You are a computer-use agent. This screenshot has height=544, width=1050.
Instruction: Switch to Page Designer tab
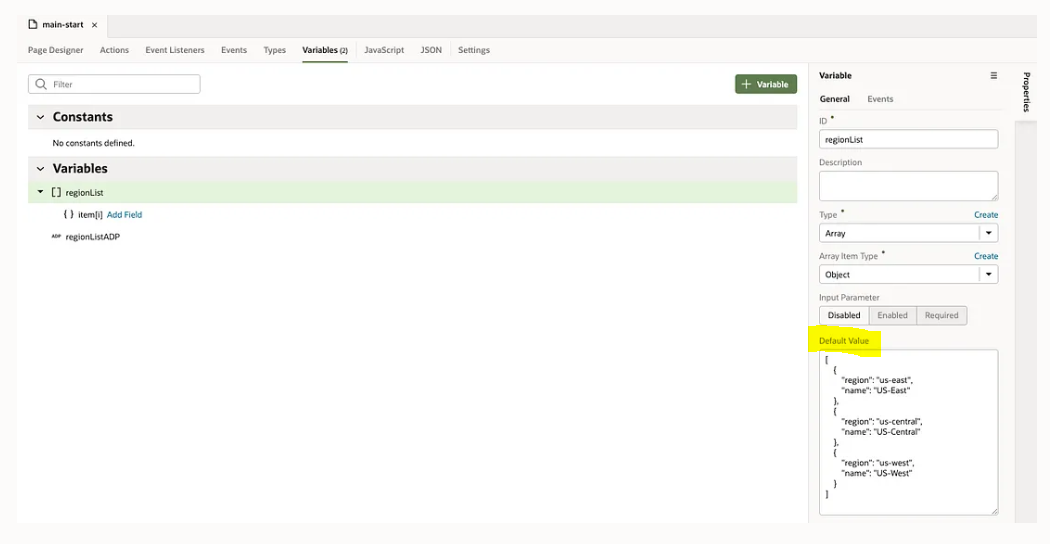(56, 50)
